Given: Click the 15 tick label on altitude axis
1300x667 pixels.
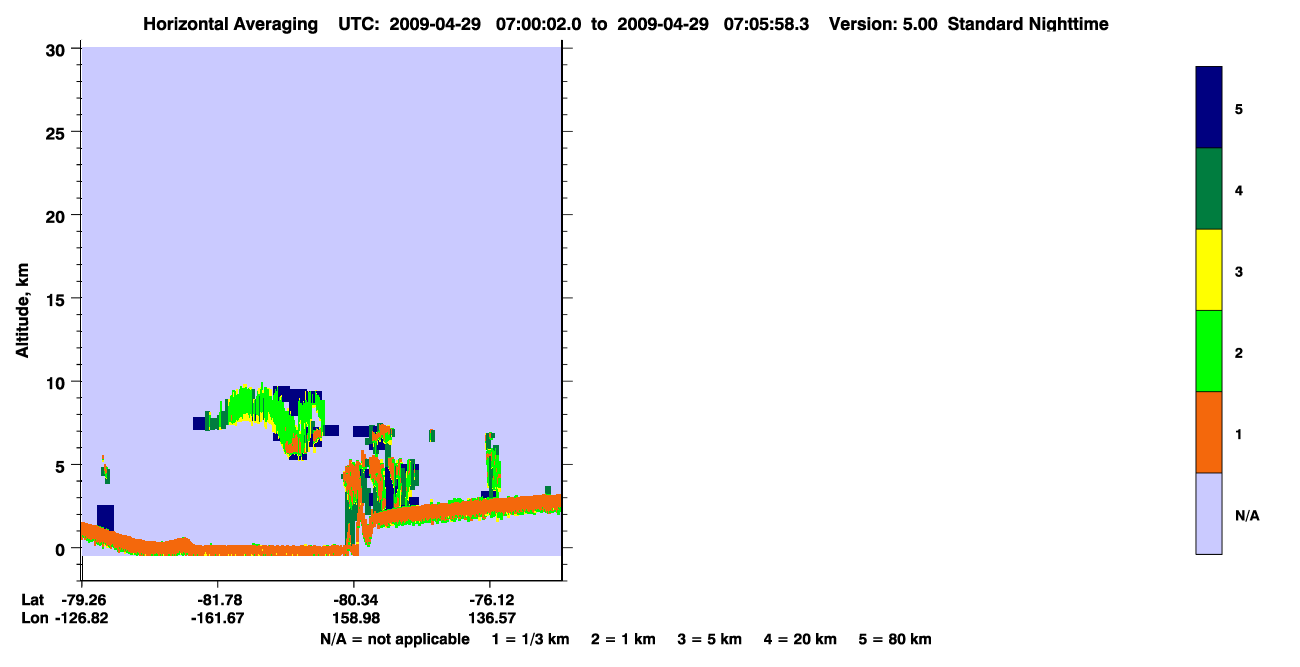Looking at the screenshot, I should [x=58, y=299].
